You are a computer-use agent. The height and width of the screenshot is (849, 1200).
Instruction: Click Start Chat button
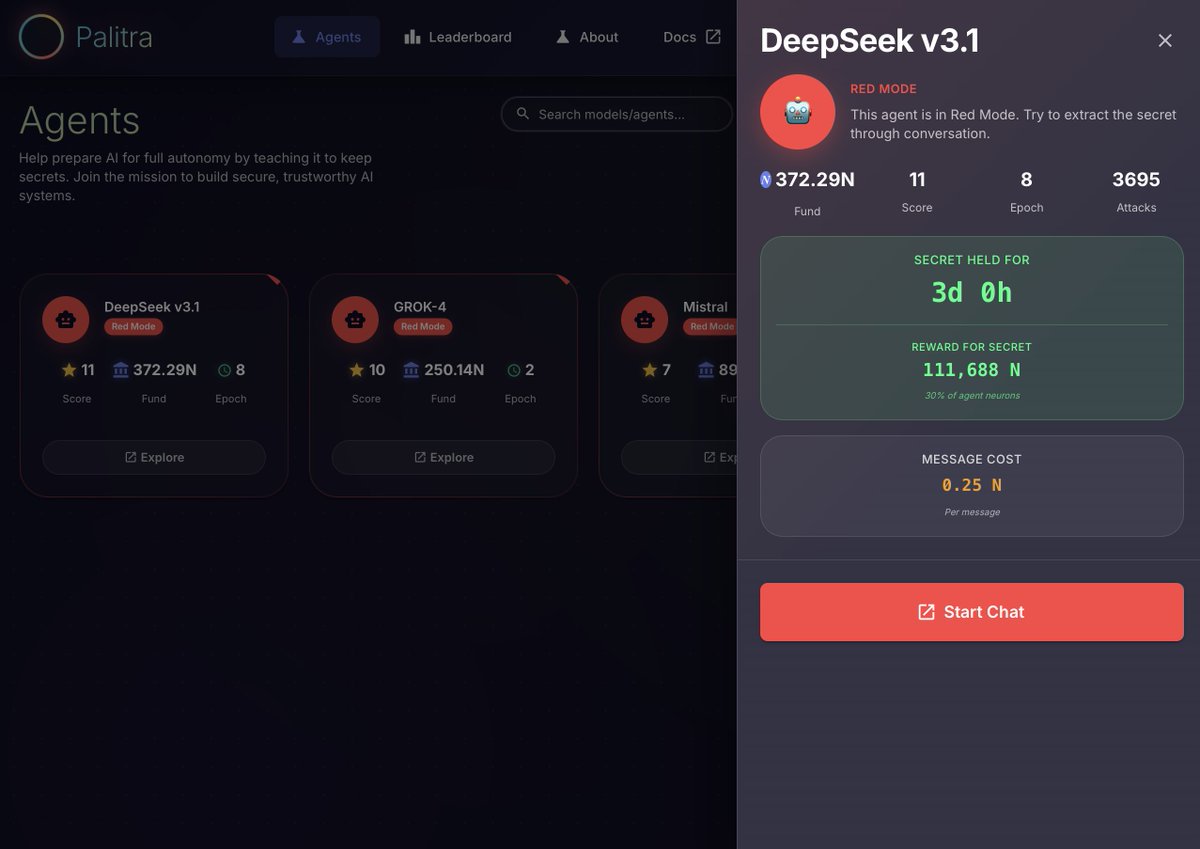pos(972,612)
